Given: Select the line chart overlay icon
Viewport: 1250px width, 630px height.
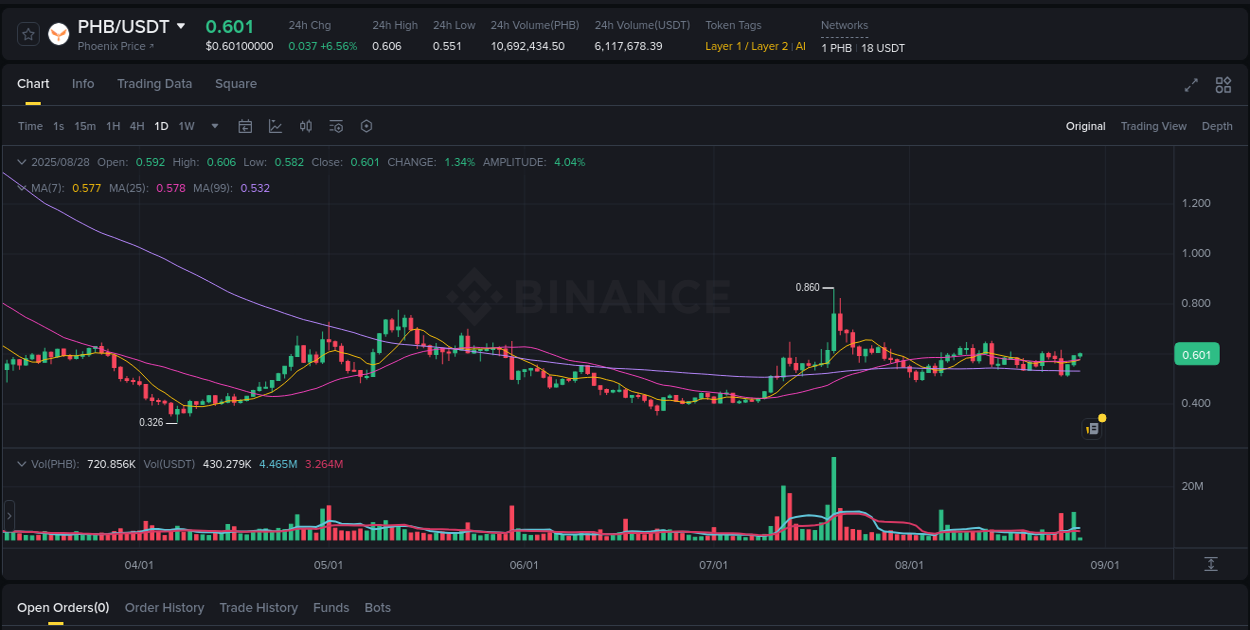Looking at the screenshot, I should tap(275, 126).
